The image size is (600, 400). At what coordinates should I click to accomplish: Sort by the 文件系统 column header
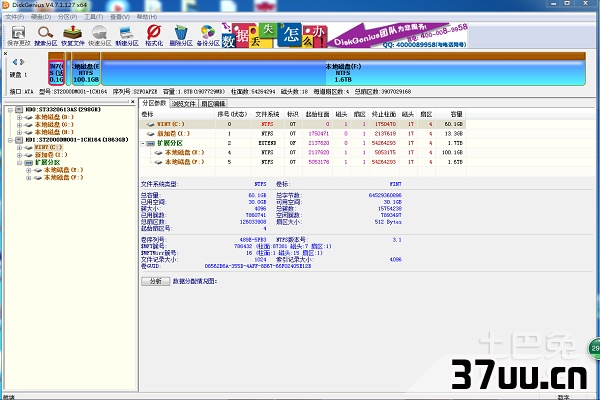point(267,114)
